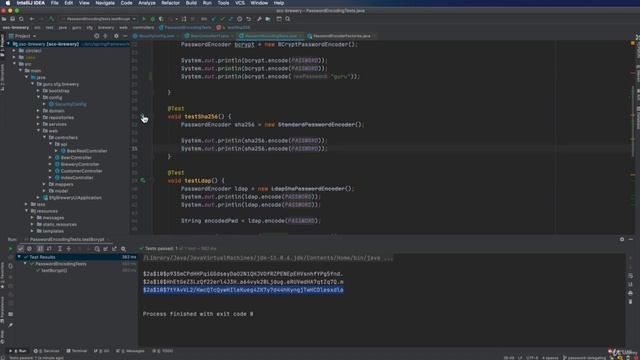Collapse the Test Results node in the Run panel
This screenshot has height=360, width=640.
(x=19, y=257)
